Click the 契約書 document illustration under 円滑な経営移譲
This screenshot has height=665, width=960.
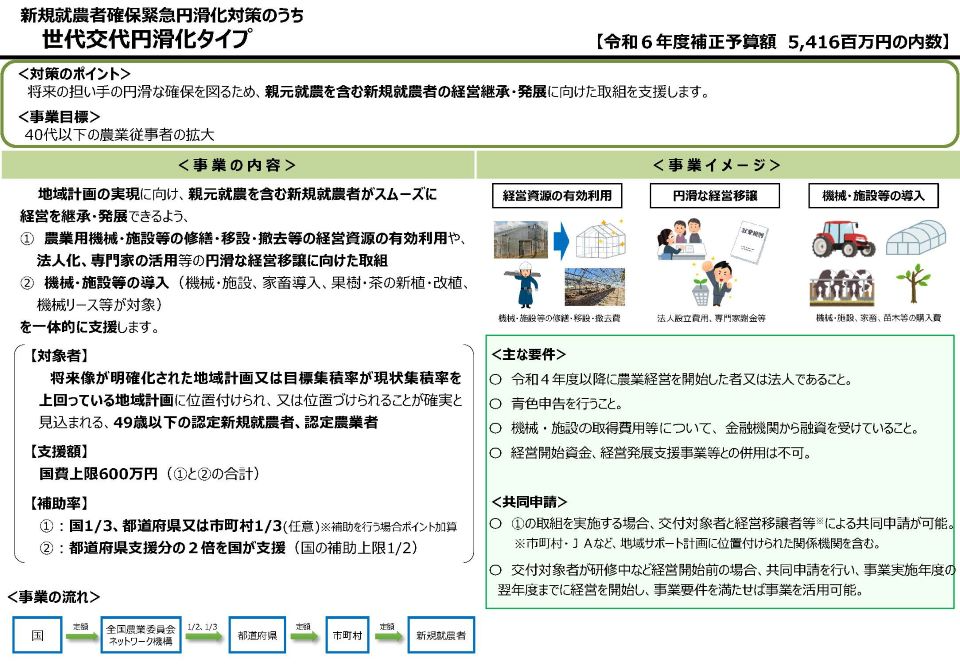coord(748,242)
